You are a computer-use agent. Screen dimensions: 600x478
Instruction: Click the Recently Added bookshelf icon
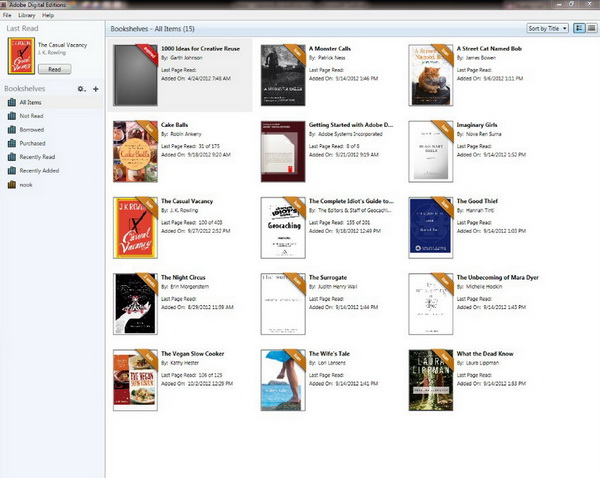tap(11, 171)
